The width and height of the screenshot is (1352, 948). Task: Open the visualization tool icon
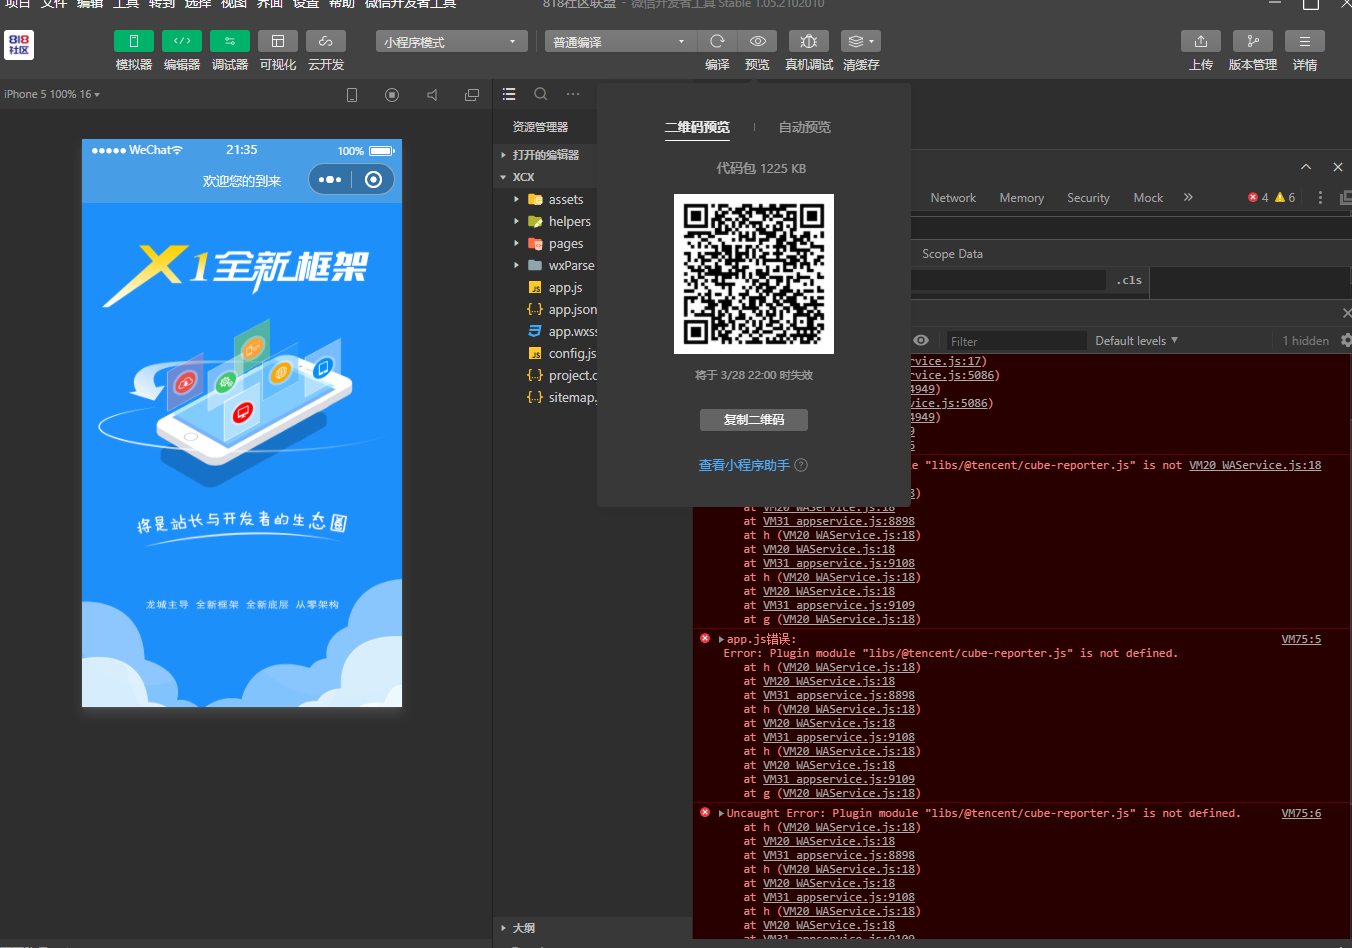click(277, 41)
